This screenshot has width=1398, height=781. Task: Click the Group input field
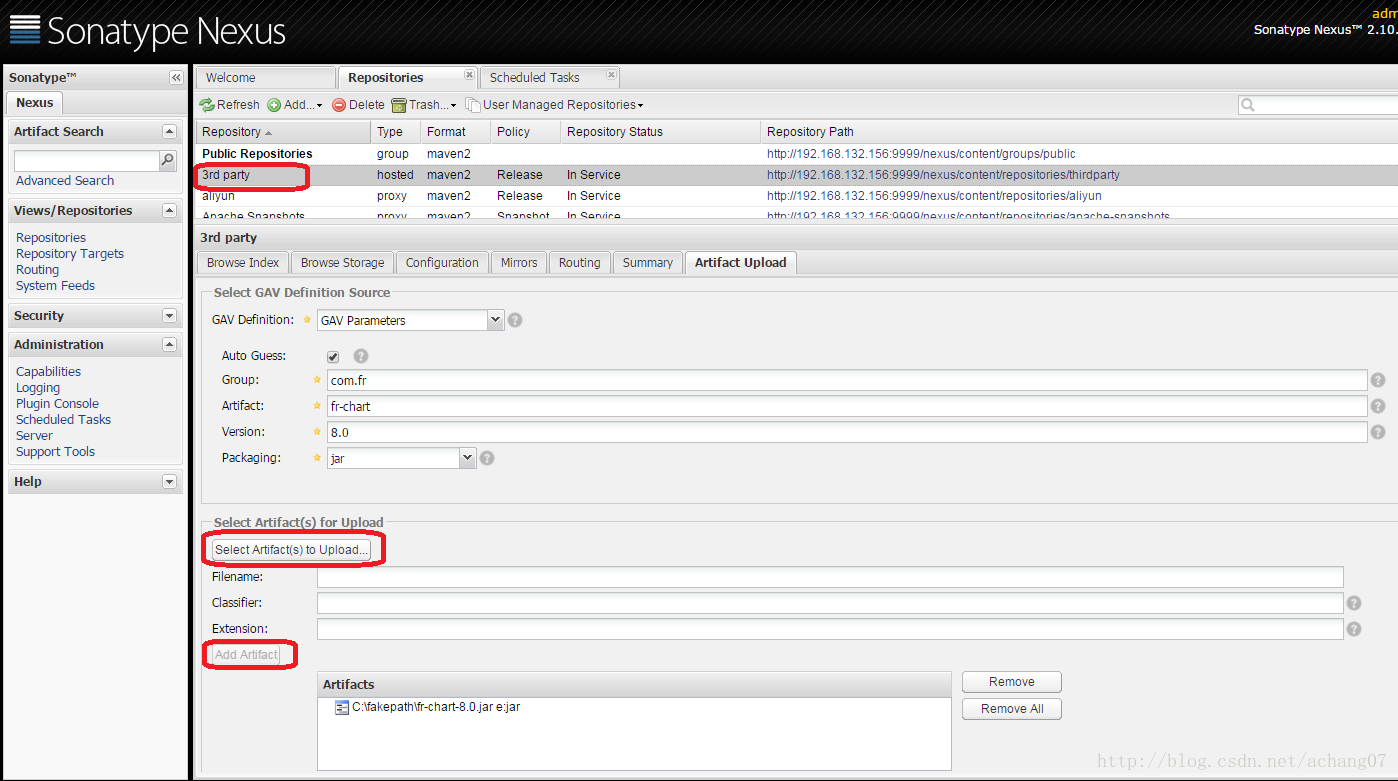point(846,380)
